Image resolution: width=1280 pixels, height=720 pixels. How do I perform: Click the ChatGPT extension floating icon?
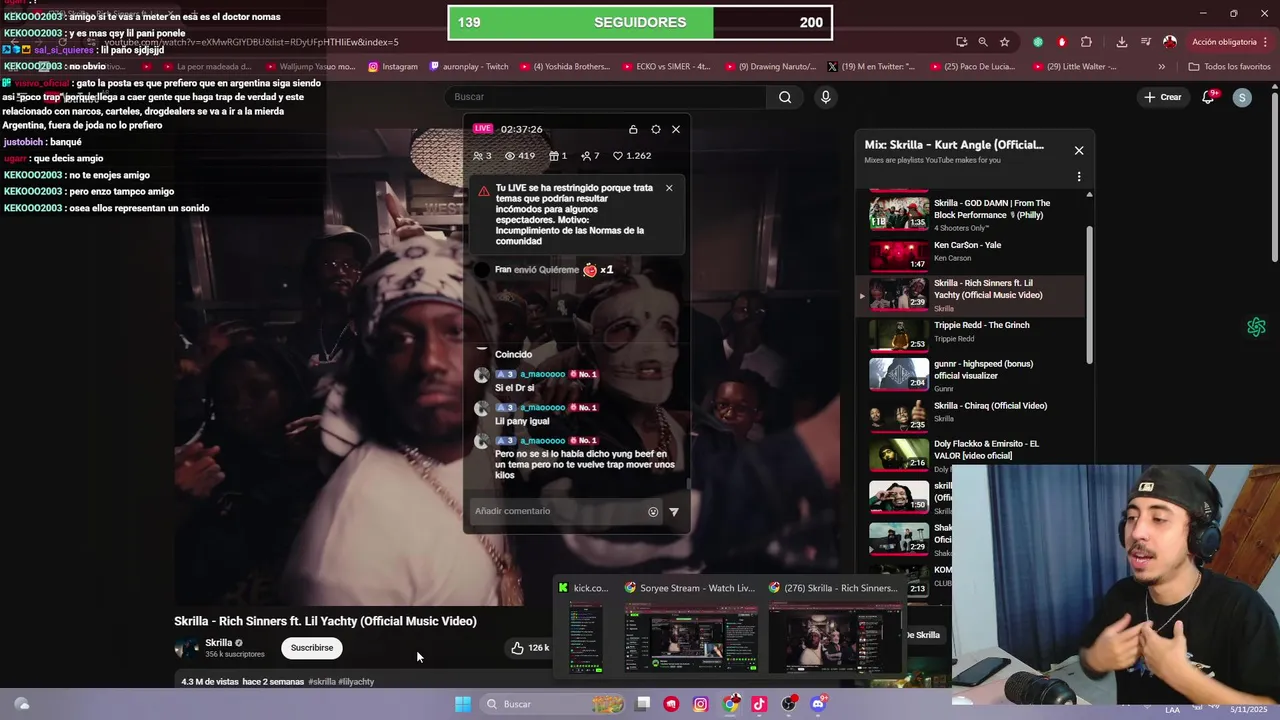1256,327
